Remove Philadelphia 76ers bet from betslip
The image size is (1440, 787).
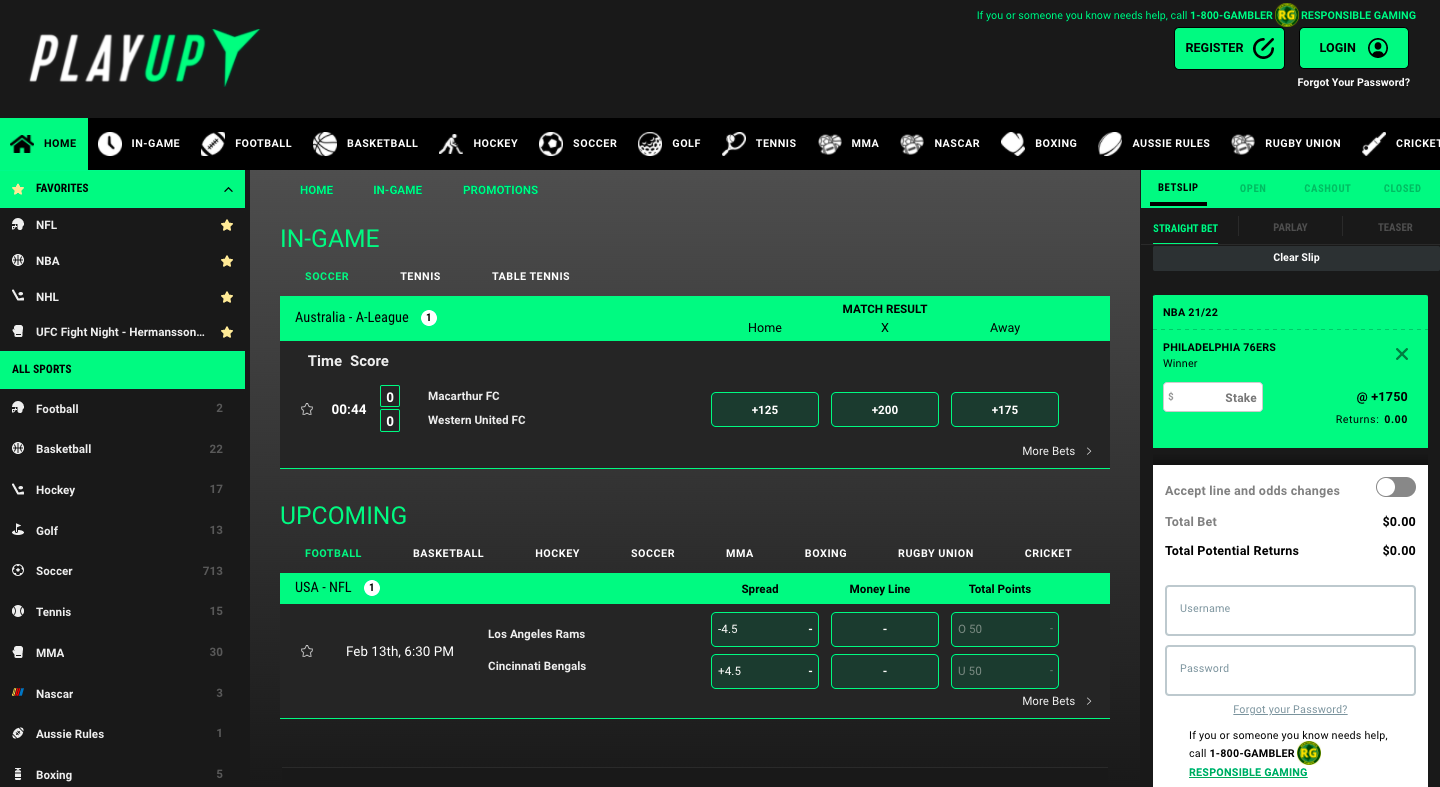tap(1401, 354)
